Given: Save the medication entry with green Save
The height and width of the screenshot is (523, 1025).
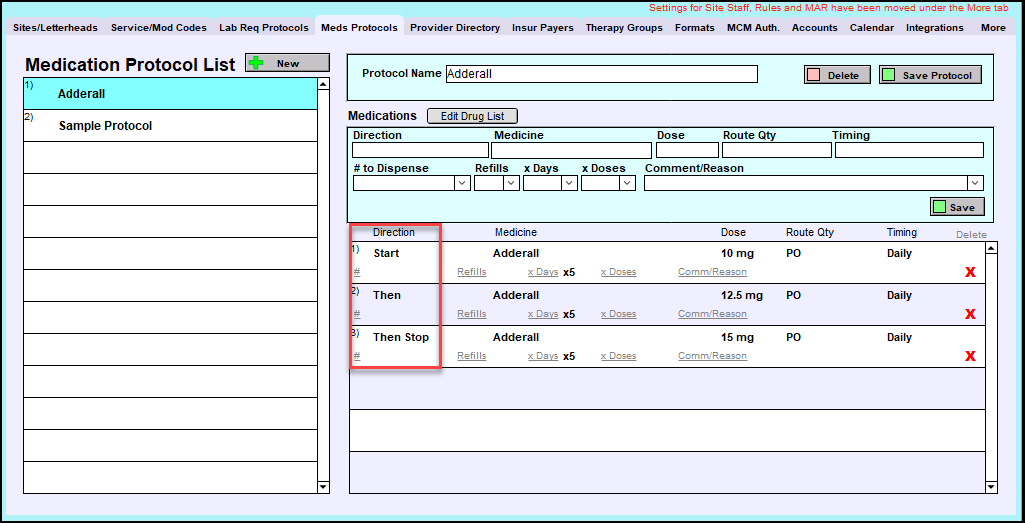Looking at the screenshot, I should (x=957, y=207).
